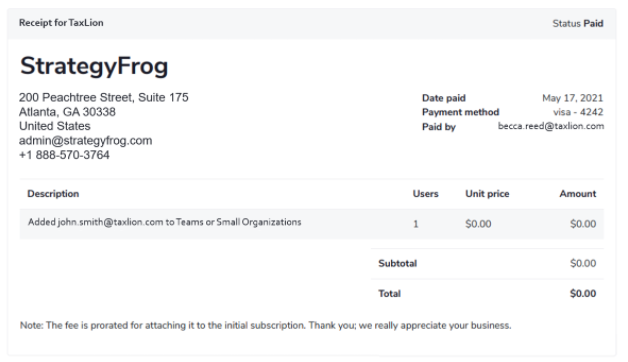Select the Amount column header
Viewport: 628px width, 362px height.
coord(578,194)
